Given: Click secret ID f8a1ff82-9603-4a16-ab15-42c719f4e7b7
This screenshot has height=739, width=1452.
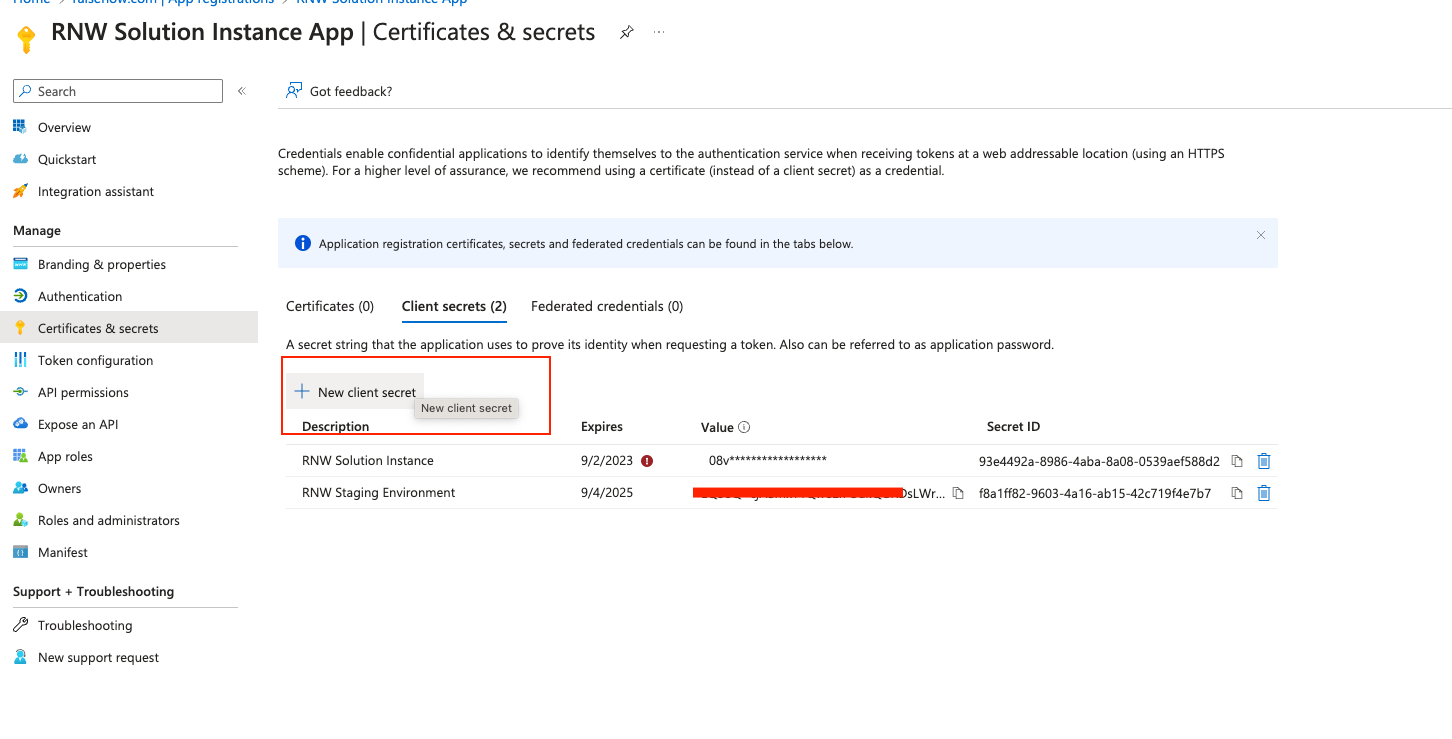Looking at the screenshot, I should point(1095,493).
